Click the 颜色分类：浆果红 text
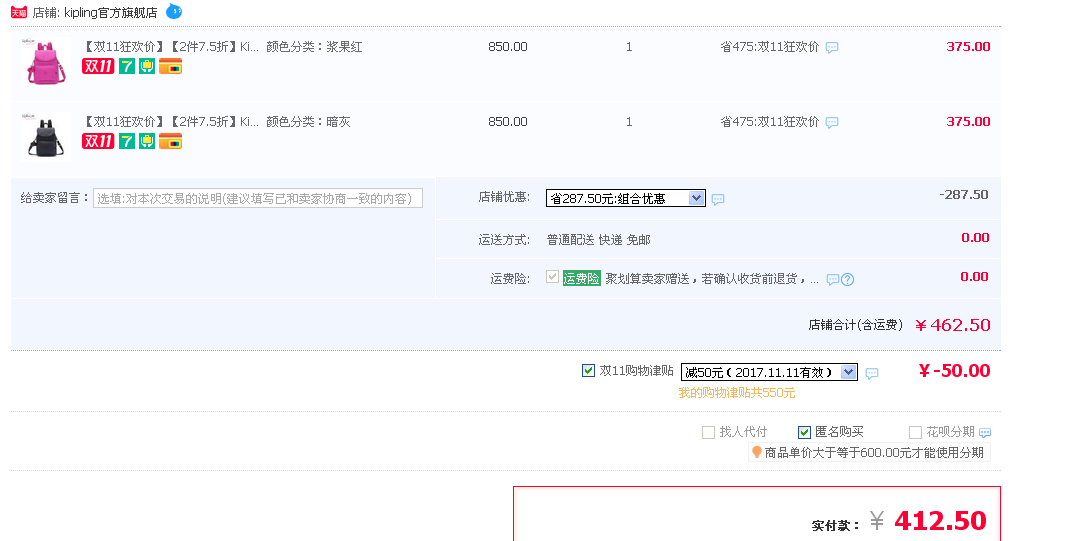The width and height of the screenshot is (1090, 541). 314,47
